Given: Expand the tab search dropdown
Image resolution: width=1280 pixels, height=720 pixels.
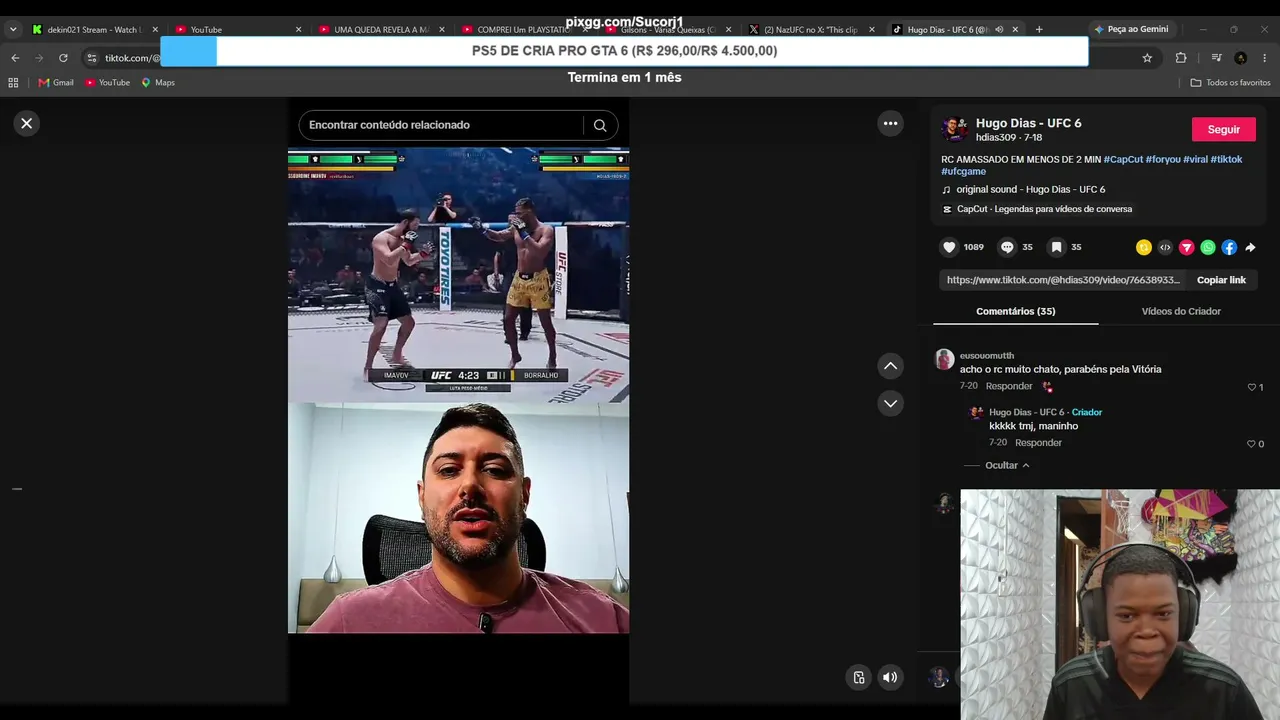Looking at the screenshot, I should tap(13, 30).
